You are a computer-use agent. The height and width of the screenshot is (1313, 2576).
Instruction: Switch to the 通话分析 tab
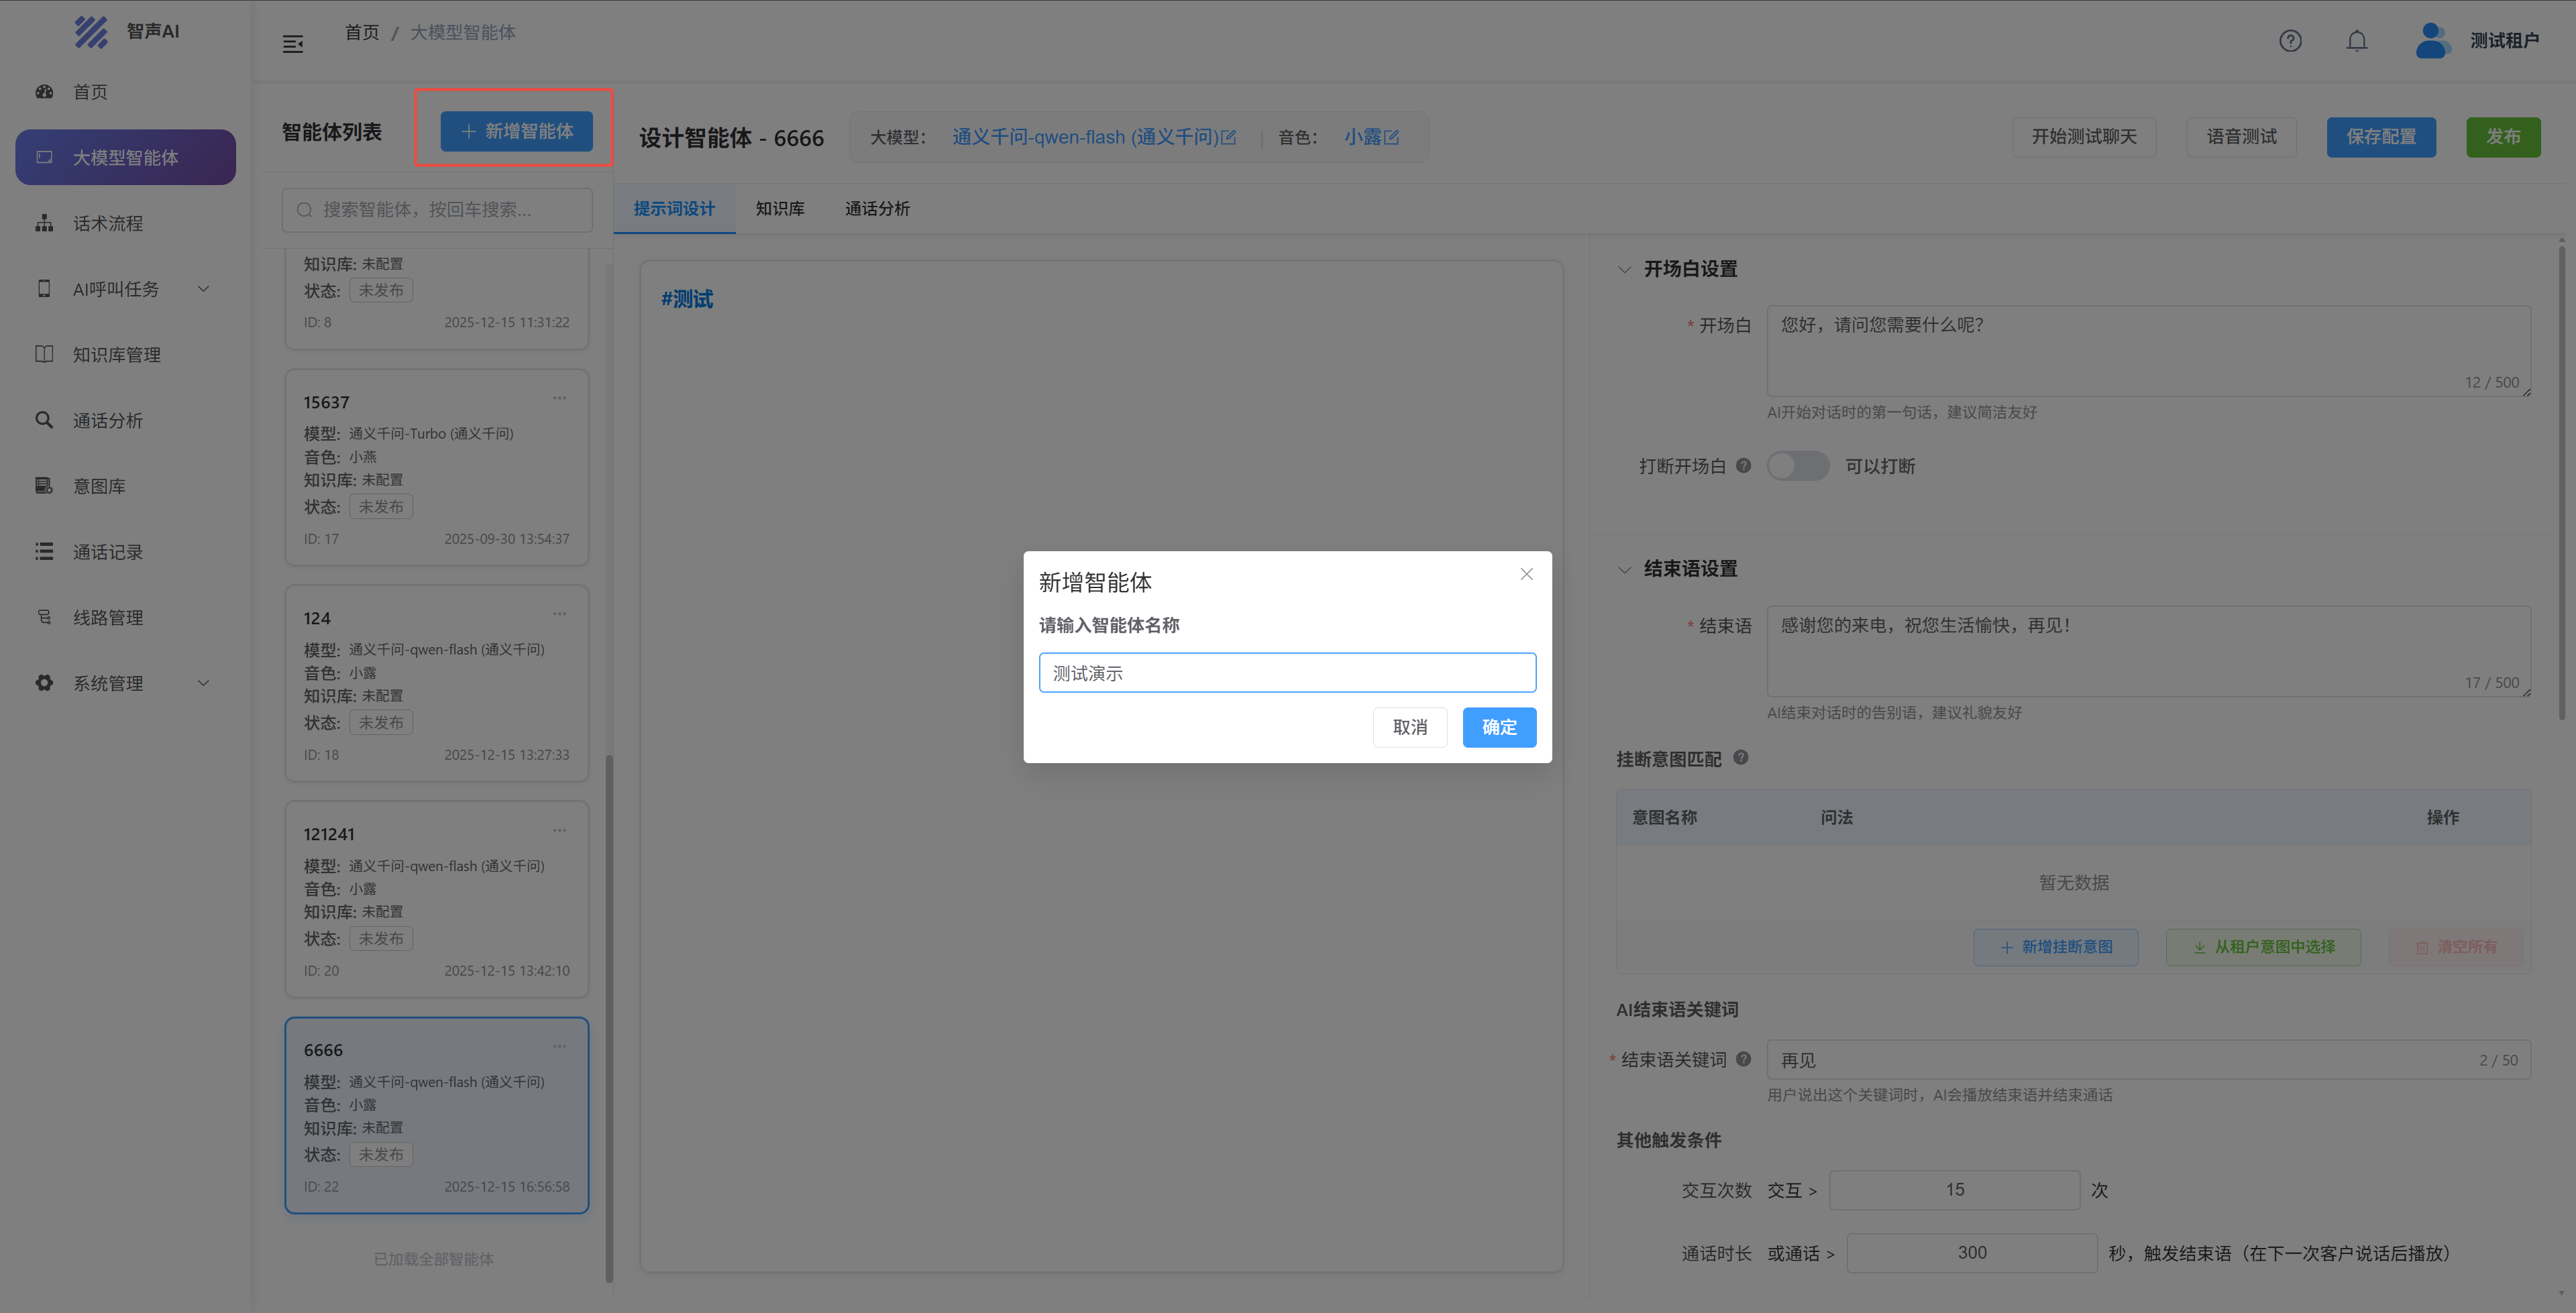pos(876,209)
